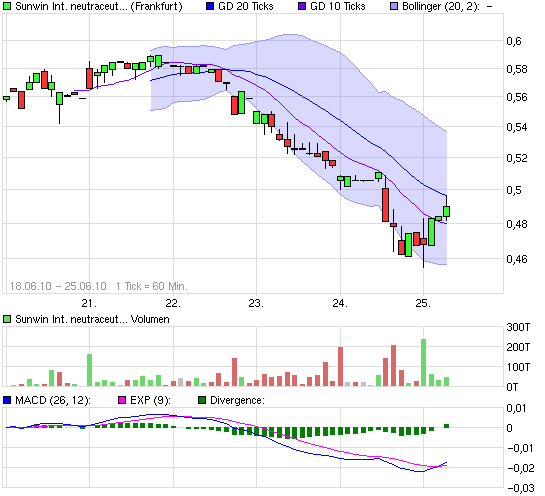Click the 0,48 price axis label
This screenshot has width=545, height=496.
(x=517, y=224)
